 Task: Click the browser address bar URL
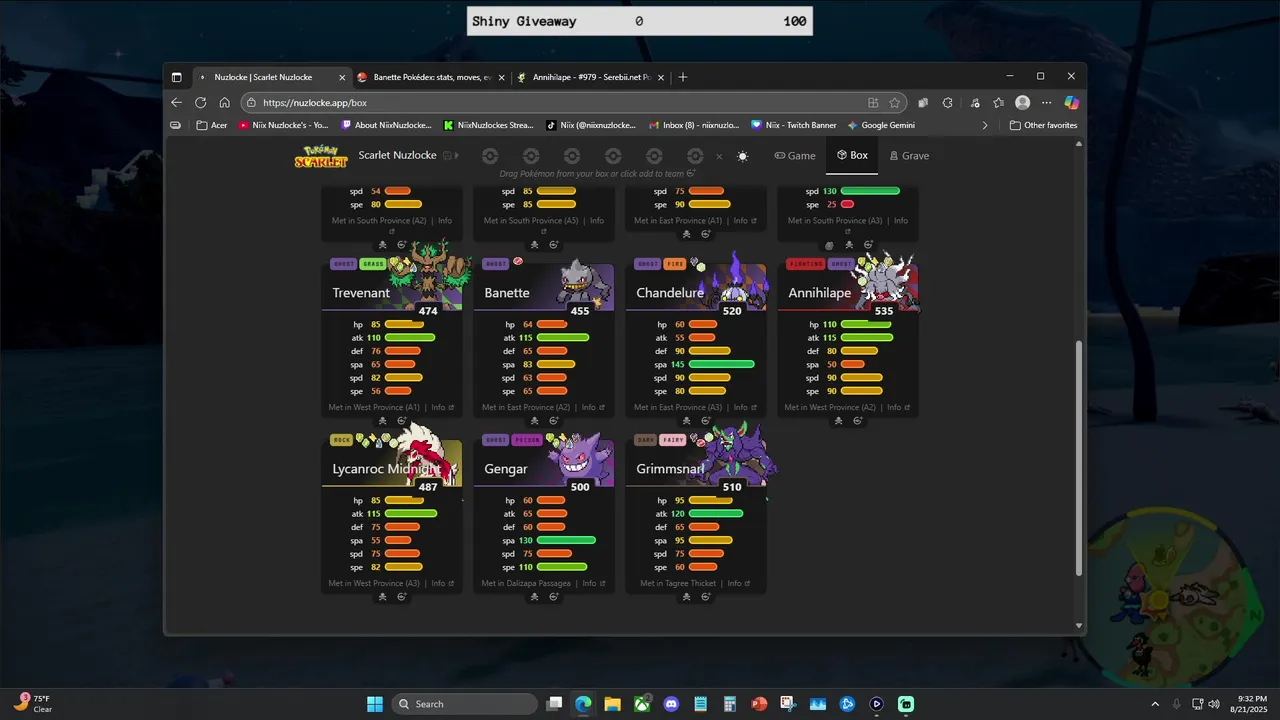[x=315, y=102]
